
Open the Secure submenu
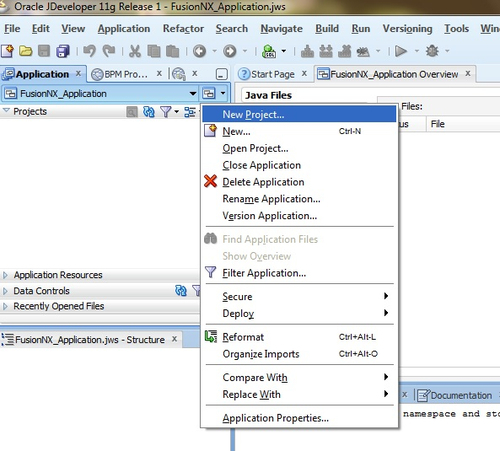pos(299,296)
